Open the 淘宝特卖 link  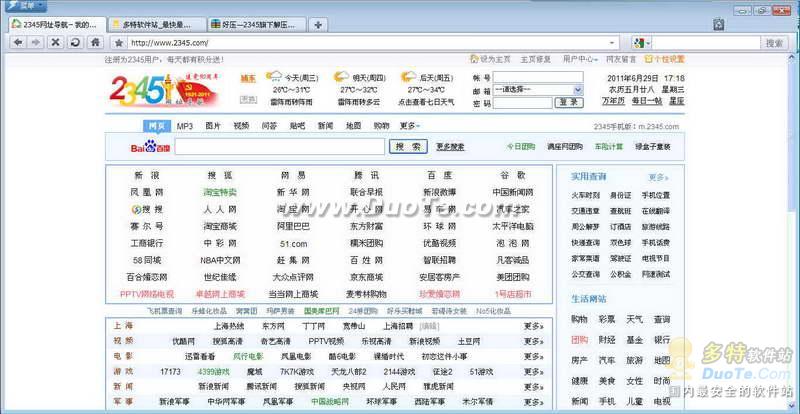[220, 192]
